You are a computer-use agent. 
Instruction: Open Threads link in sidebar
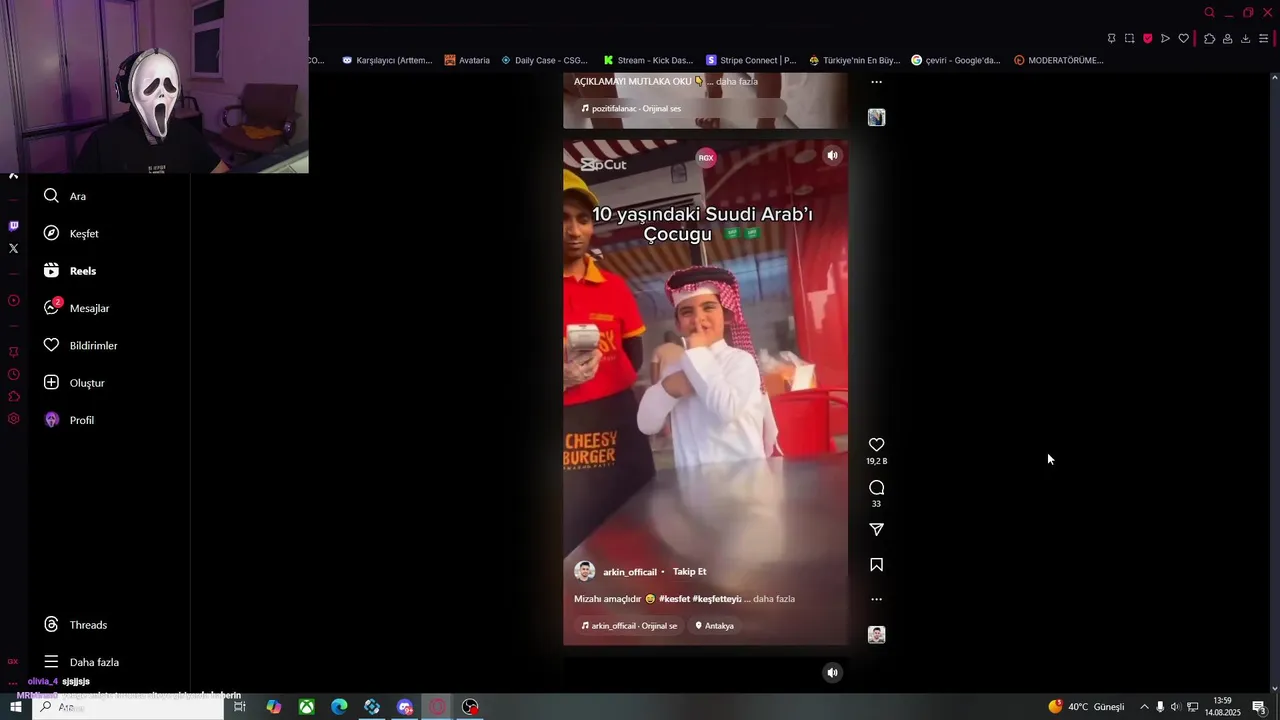pyautogui.click(x=75, y=625)
